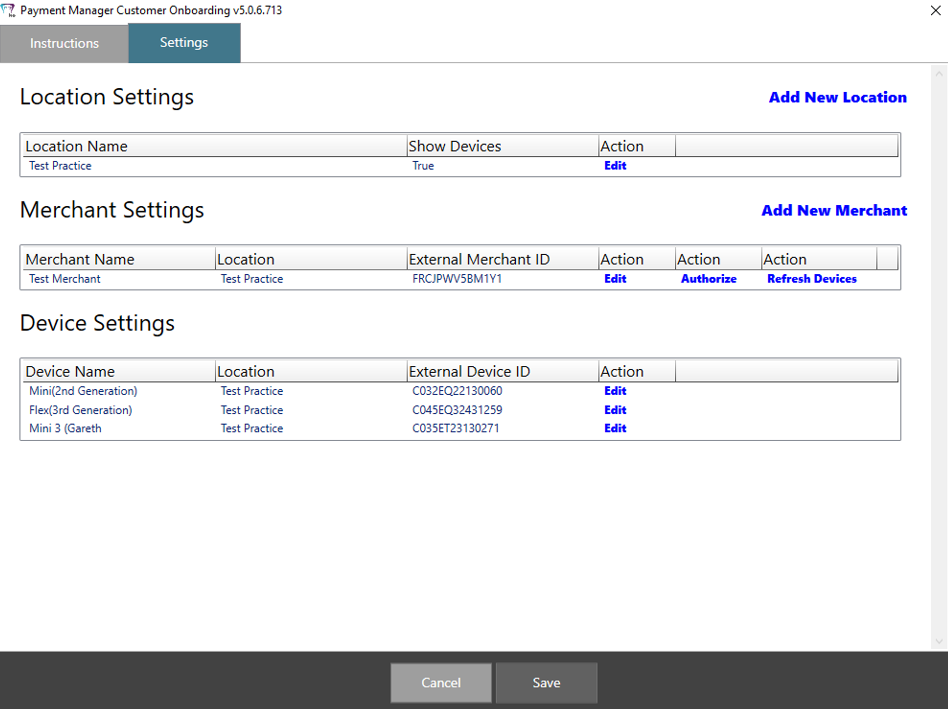
Task: Select the Mini 3 (Gareth device name
Action: tap(65, 428)
